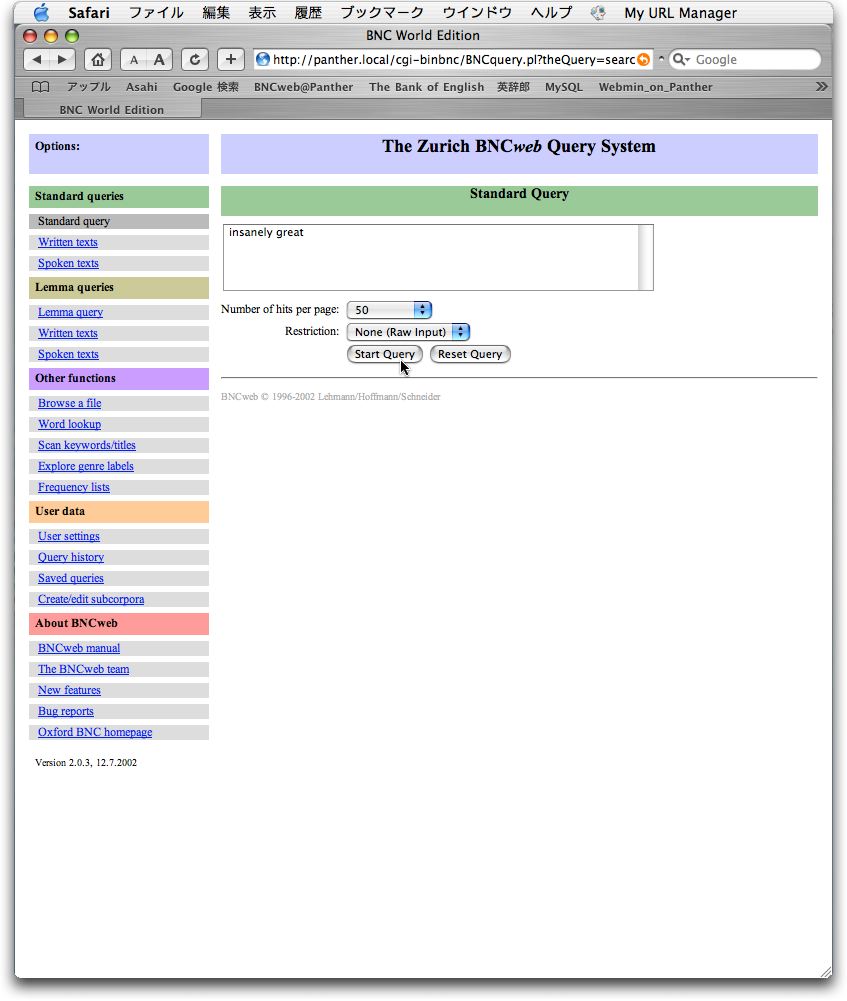Open the Google 検索 bookmark
The image size is (847, 1001).
pyautogui.click(x=206, y=87)
